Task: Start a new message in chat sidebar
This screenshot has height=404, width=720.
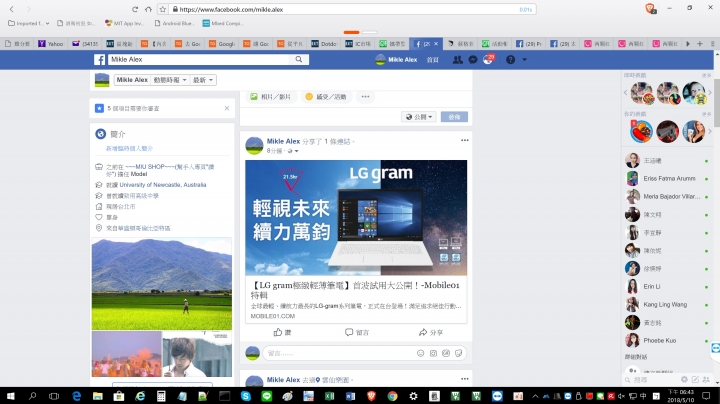Action: (695, 379)
